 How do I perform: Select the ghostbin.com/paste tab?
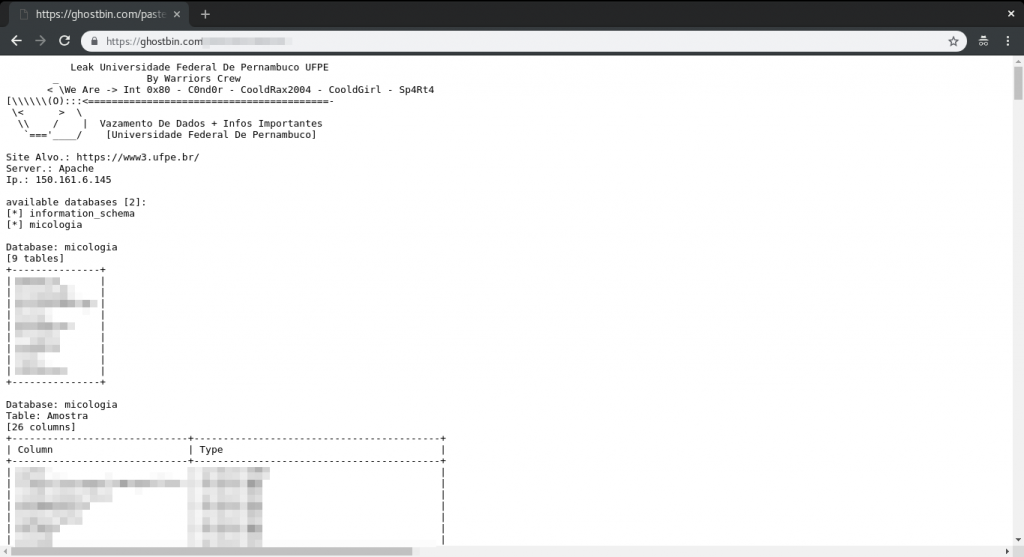click(98, 14)
